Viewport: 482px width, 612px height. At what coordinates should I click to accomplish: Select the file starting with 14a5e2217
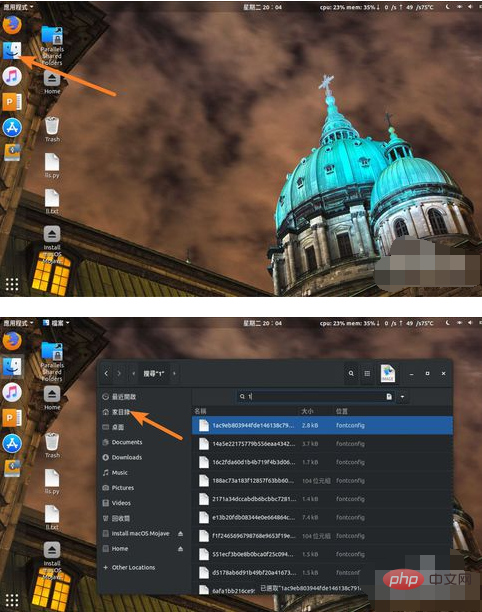322,444
